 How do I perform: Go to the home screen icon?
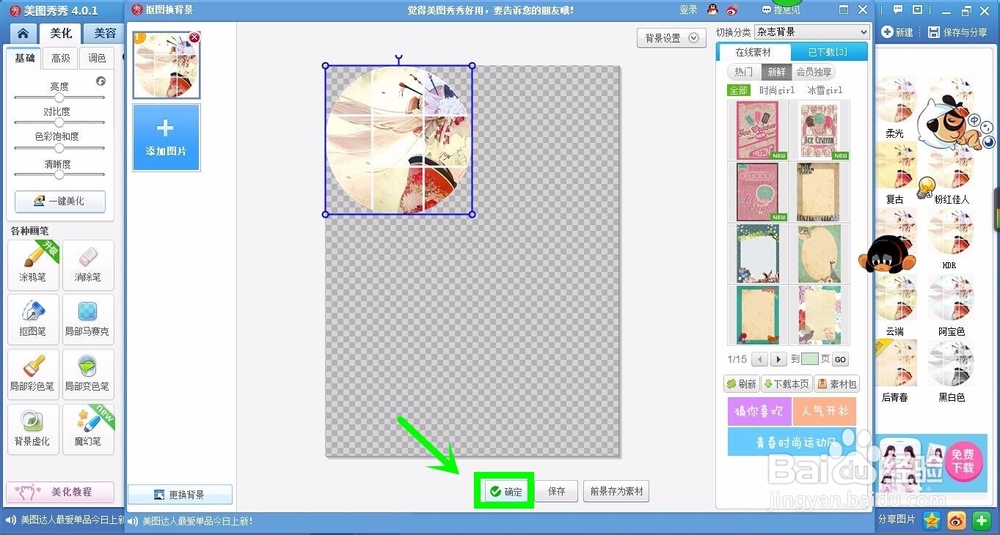pyautogui.click(x=23, y=34)
